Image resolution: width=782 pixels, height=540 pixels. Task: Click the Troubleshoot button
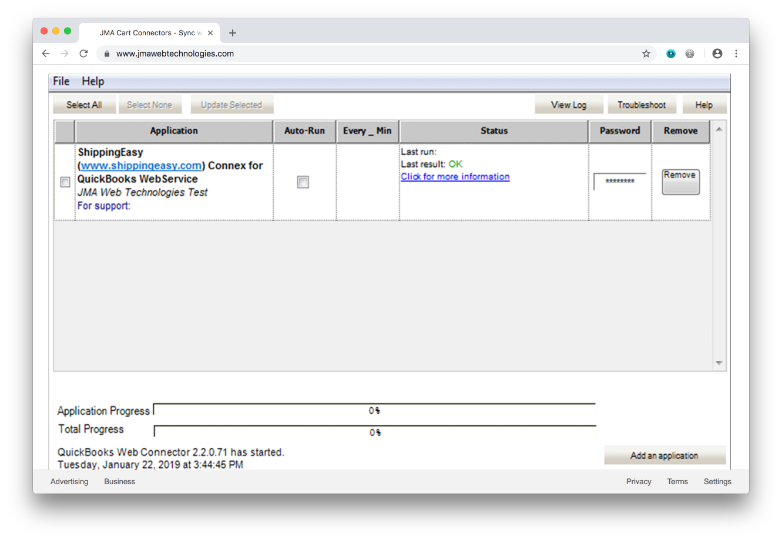pos(641,105)
